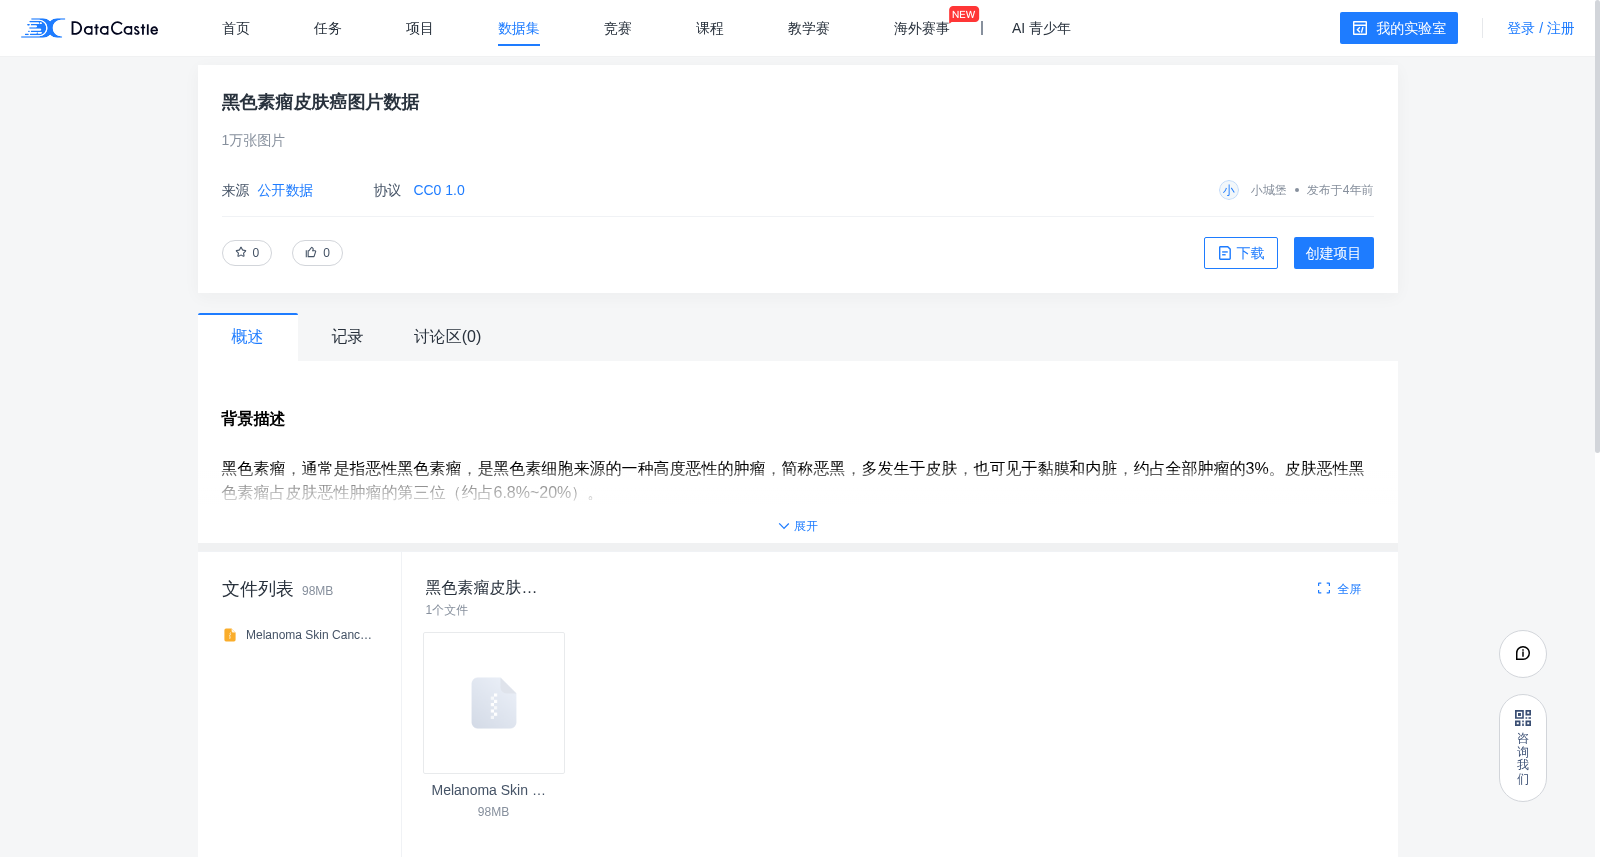This screenshot has height=857, width=1600.
Task: Open 竞赛 navigation item
Action: (x=618, y=28)
